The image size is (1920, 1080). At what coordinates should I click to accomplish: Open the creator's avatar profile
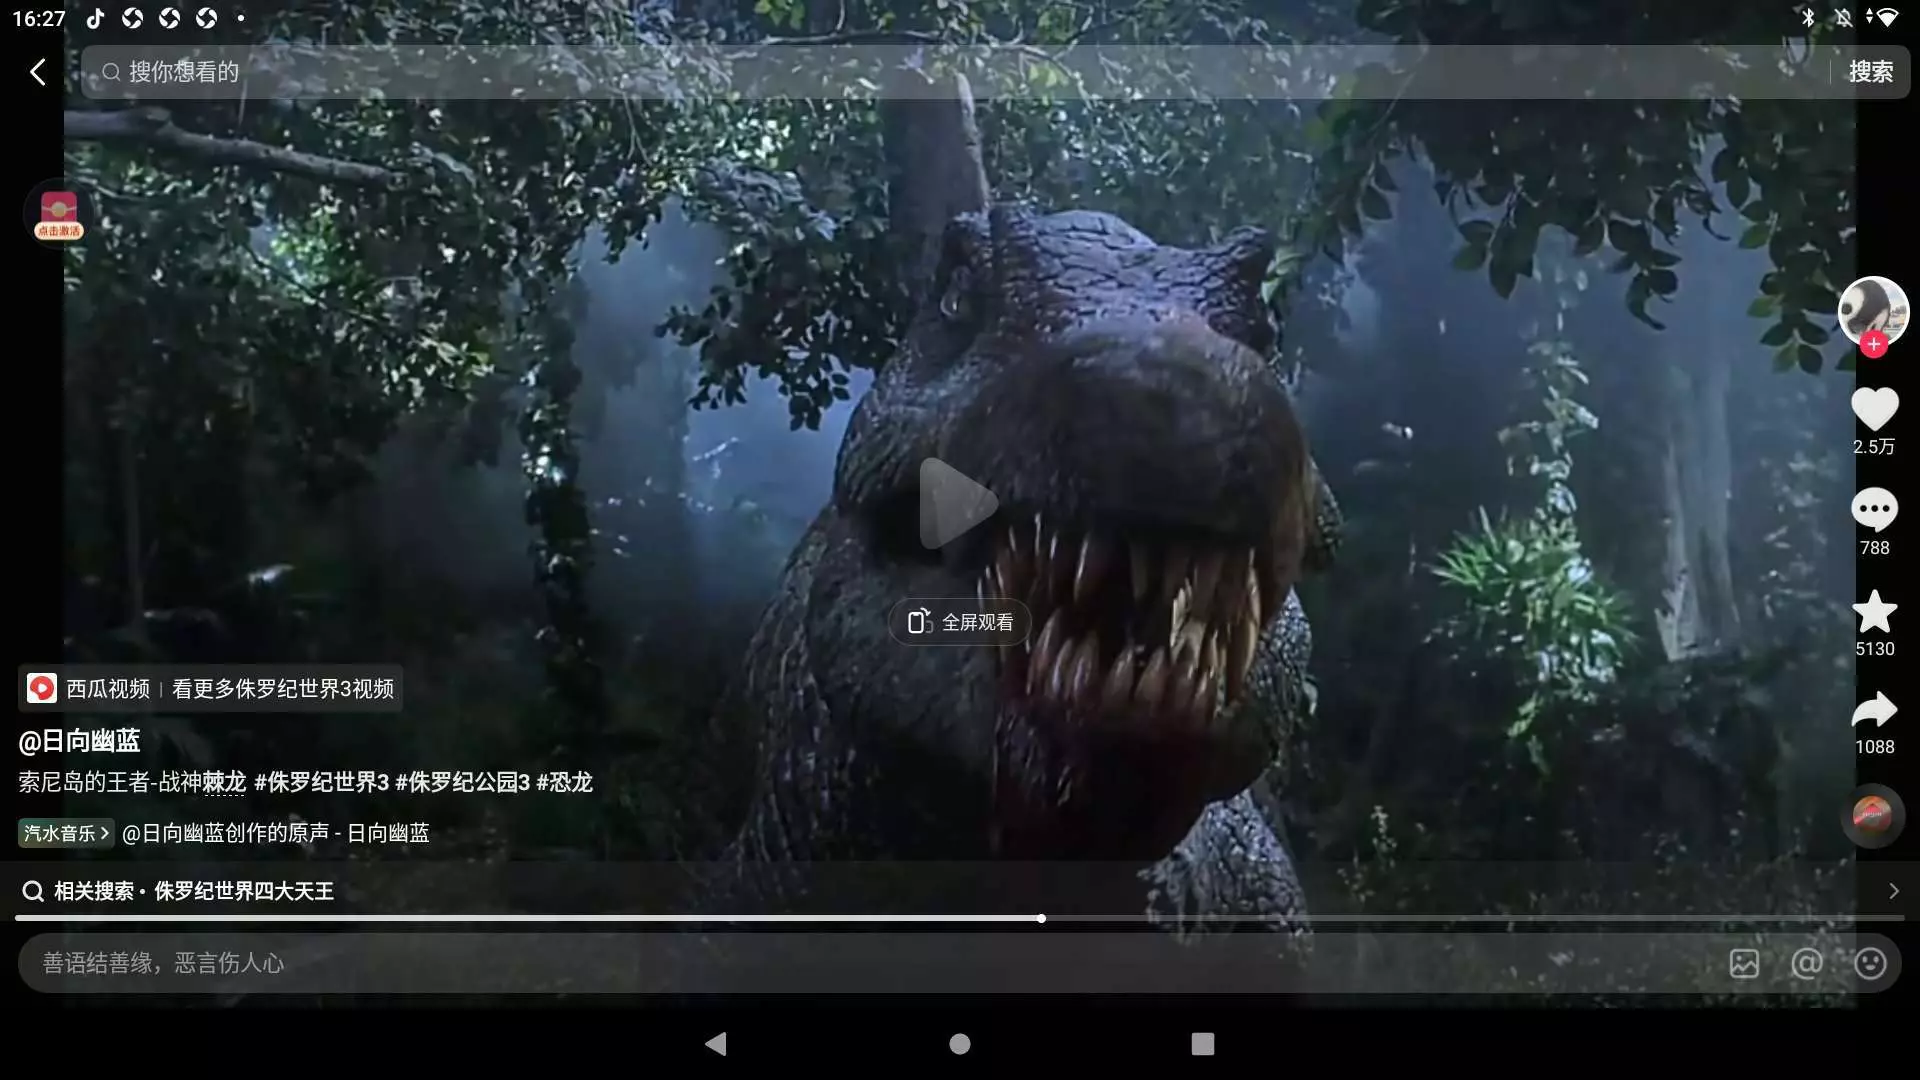[1873, 308]
